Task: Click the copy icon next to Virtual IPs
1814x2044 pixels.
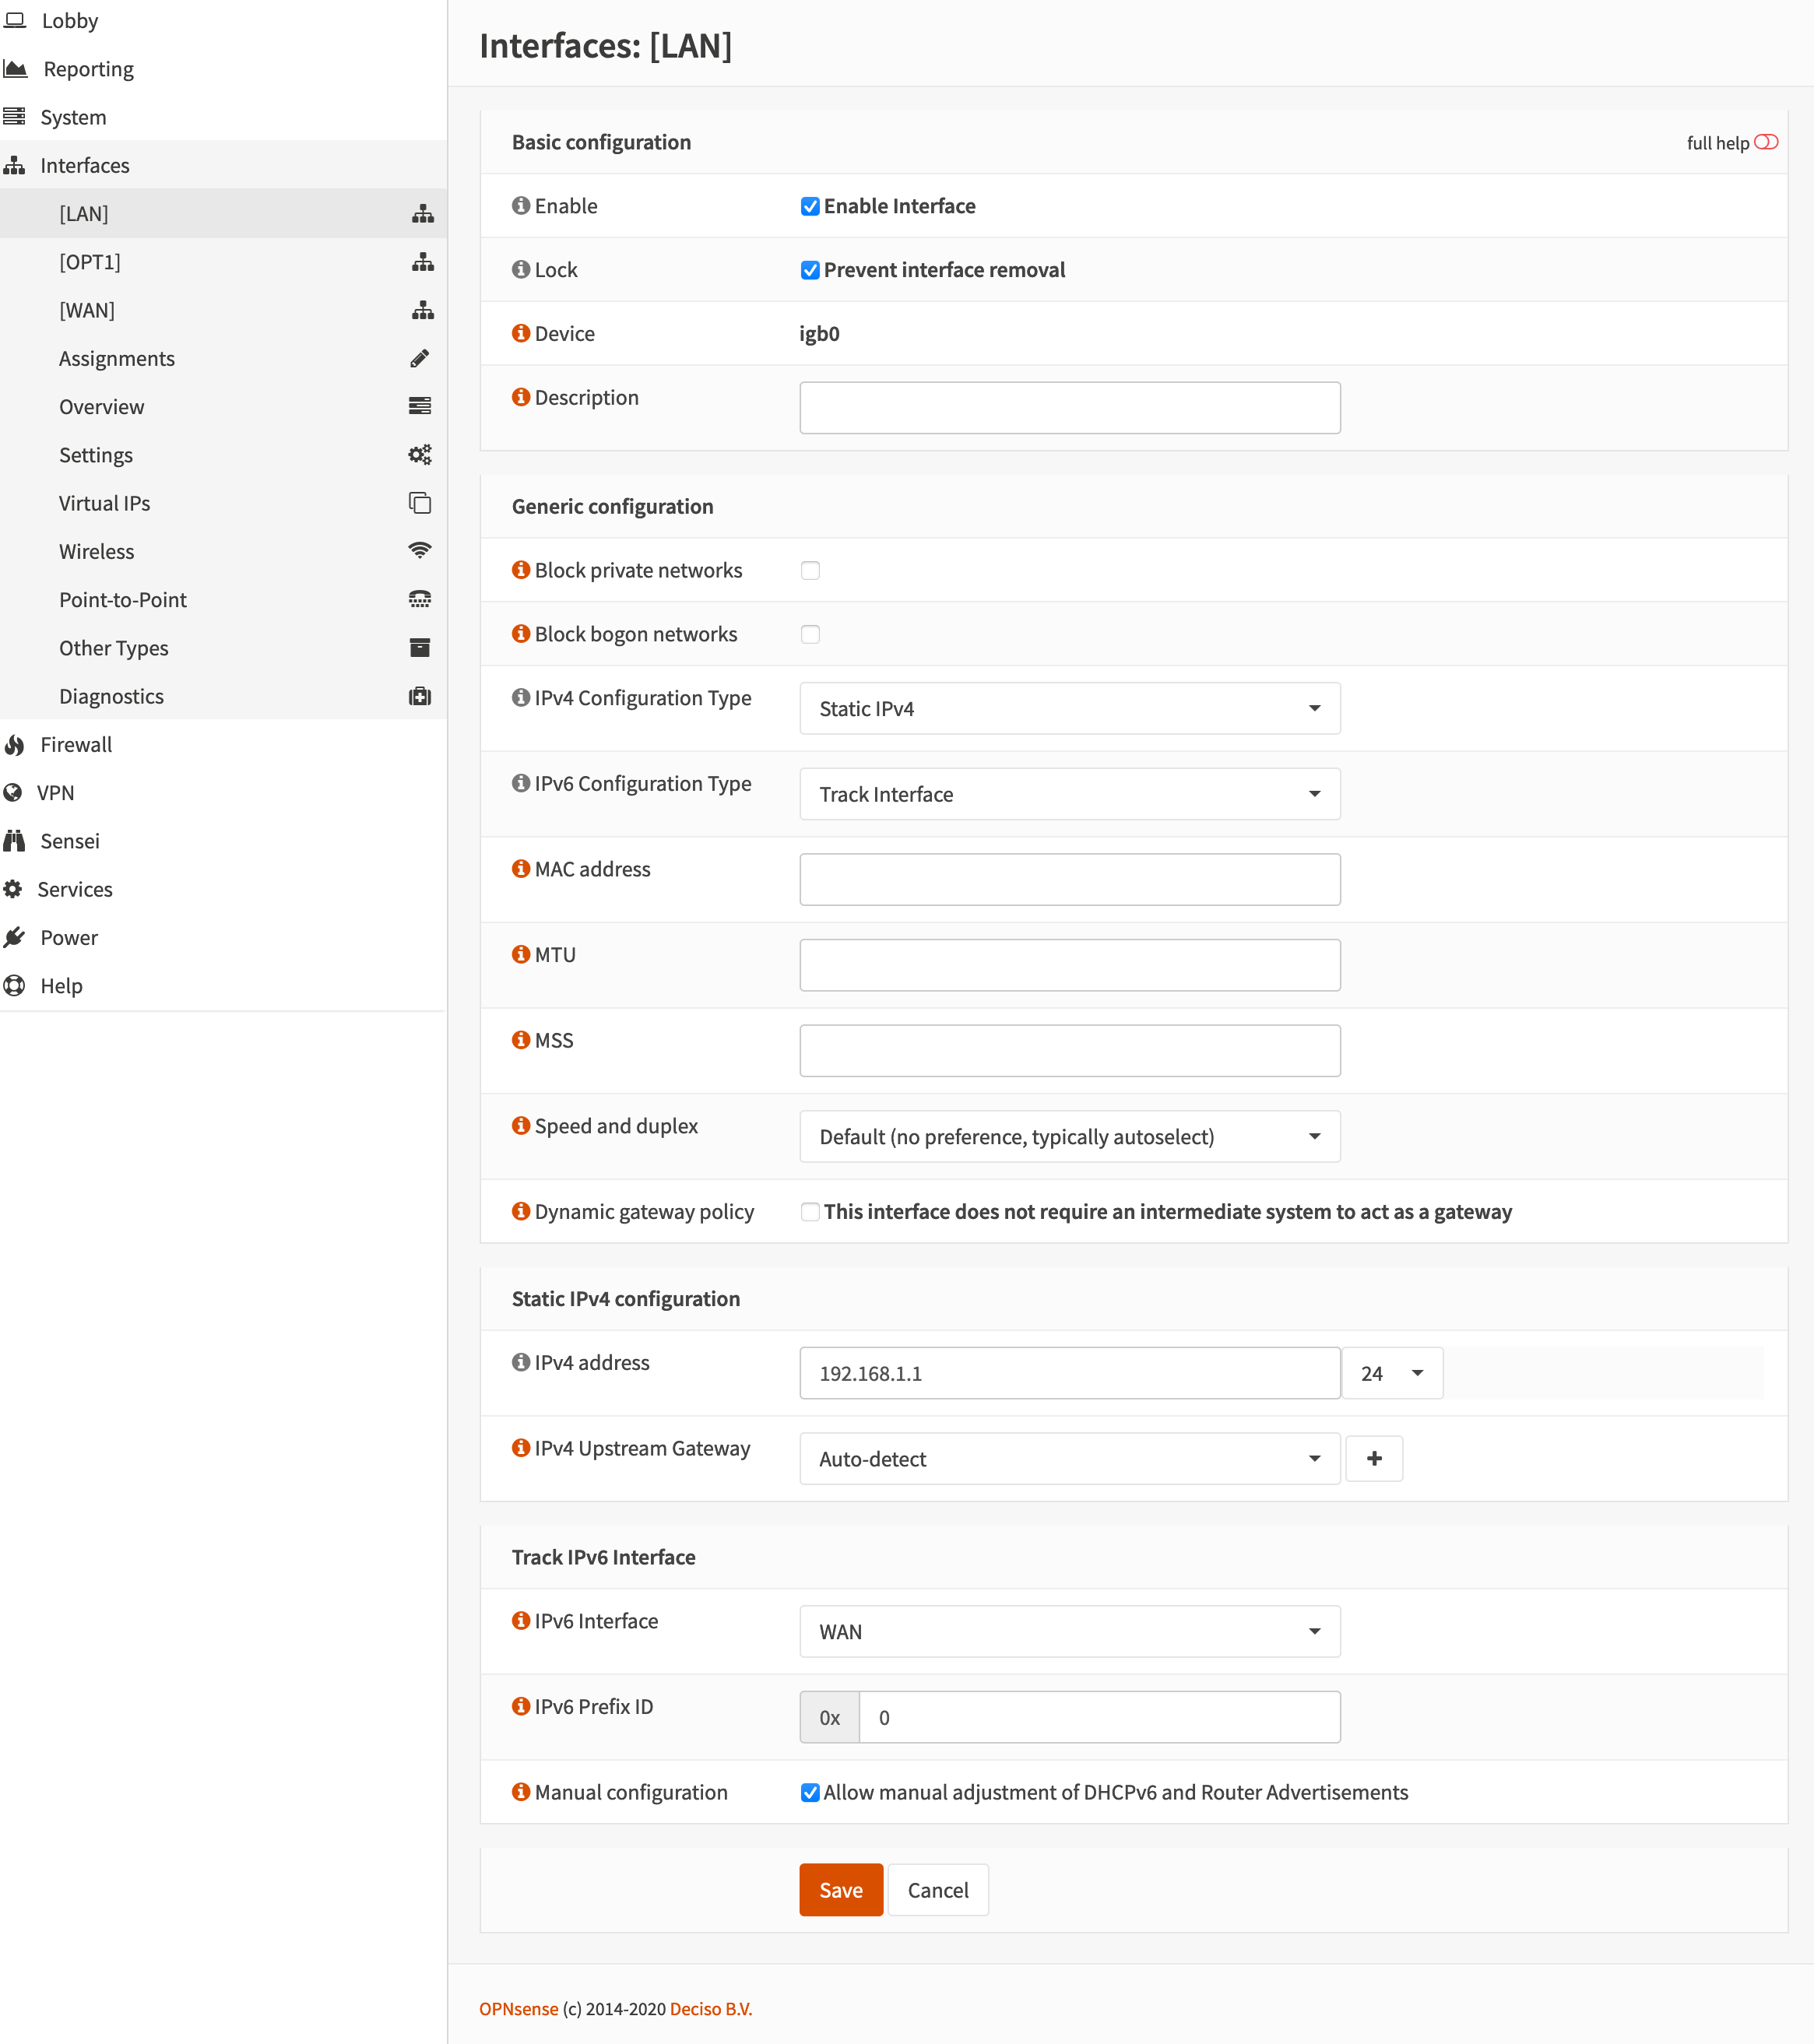Action: click(x=420, y=503)
